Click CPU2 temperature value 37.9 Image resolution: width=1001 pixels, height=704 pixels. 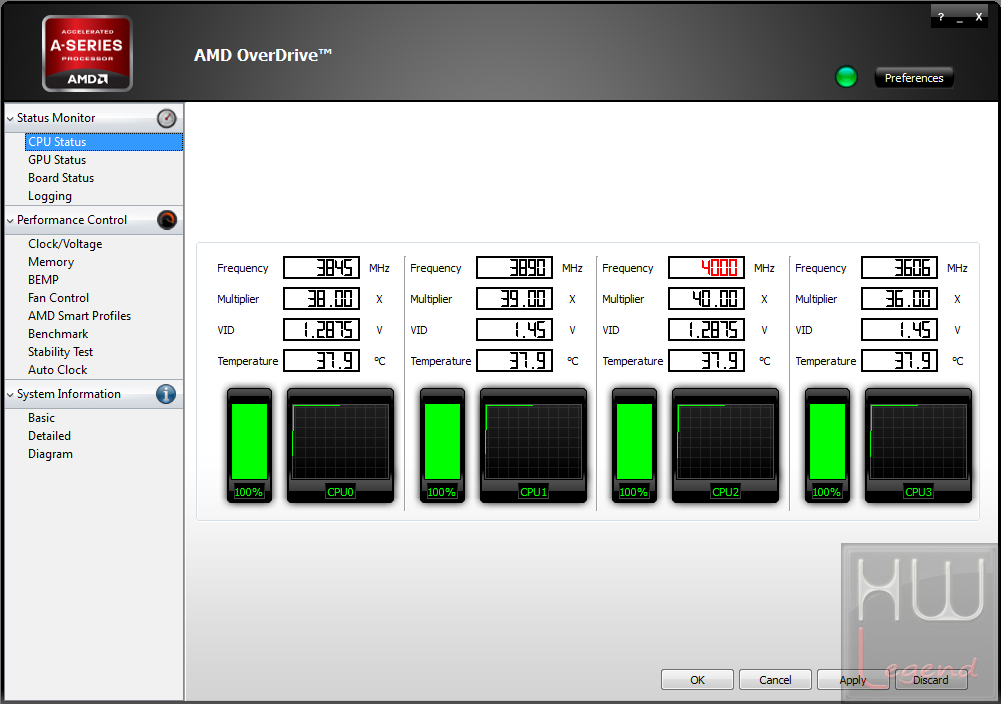707,361
